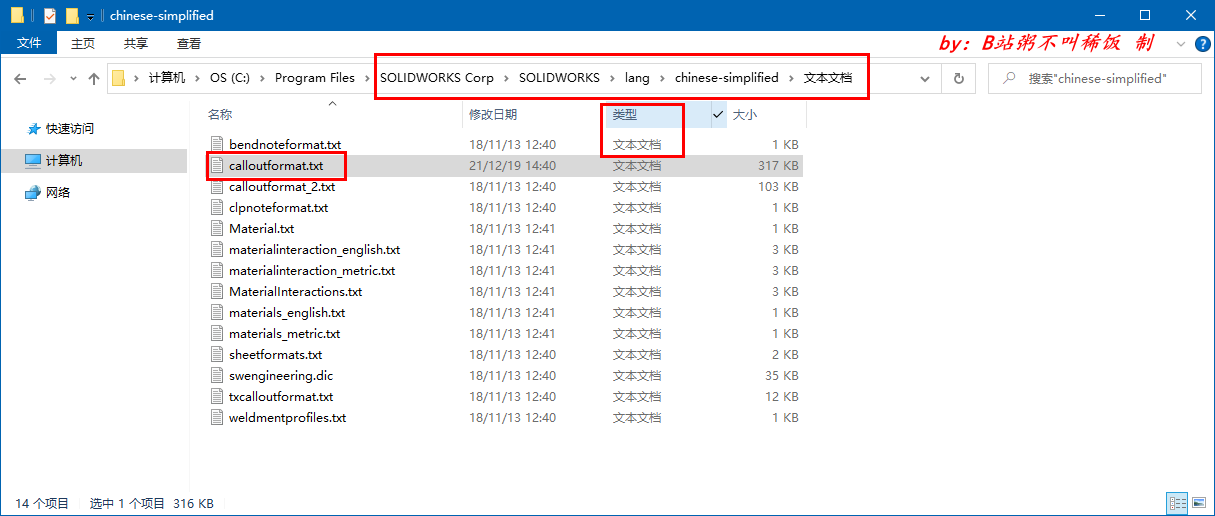The width and height of the screenshot is (1215, 516).
Task: Switch to Details view icon in status bar
Action: pos(1177,503)
